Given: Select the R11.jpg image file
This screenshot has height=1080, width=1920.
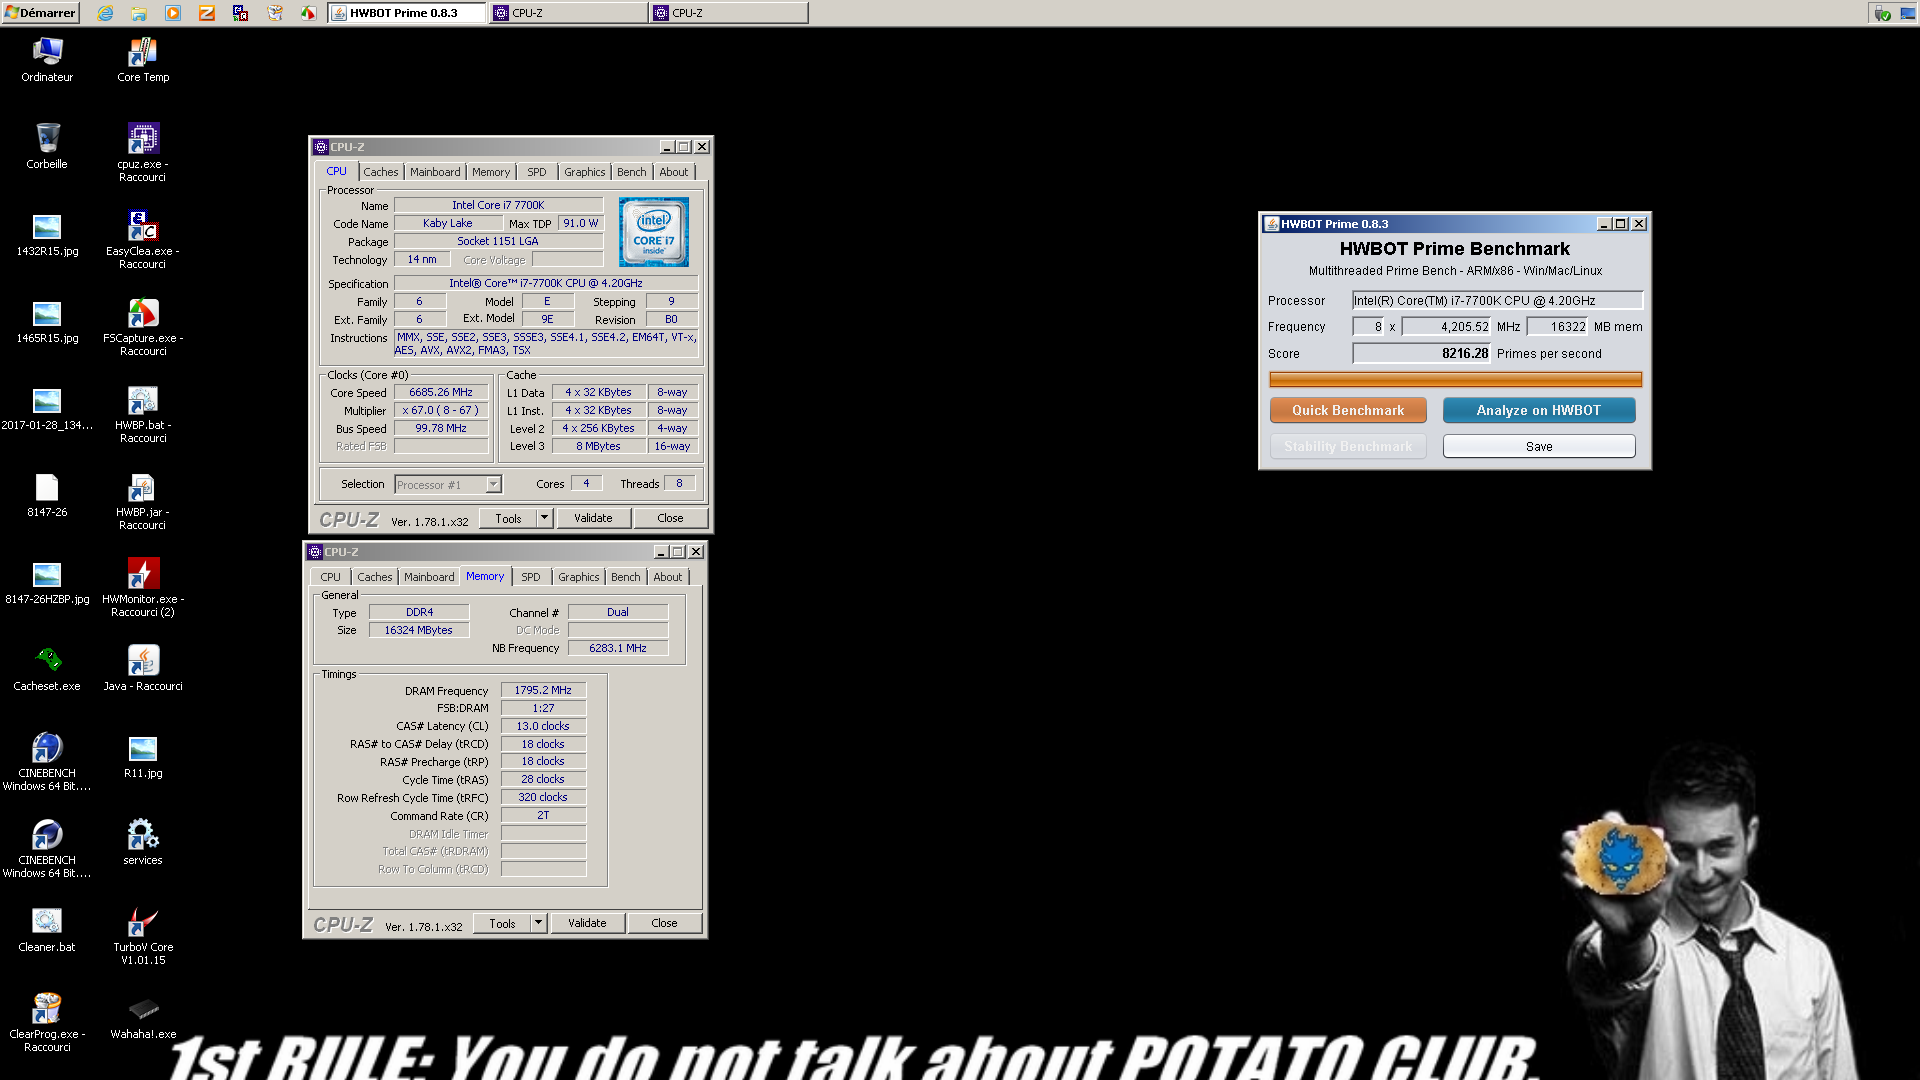Looking at the screenshot, I should pos(143,756).
